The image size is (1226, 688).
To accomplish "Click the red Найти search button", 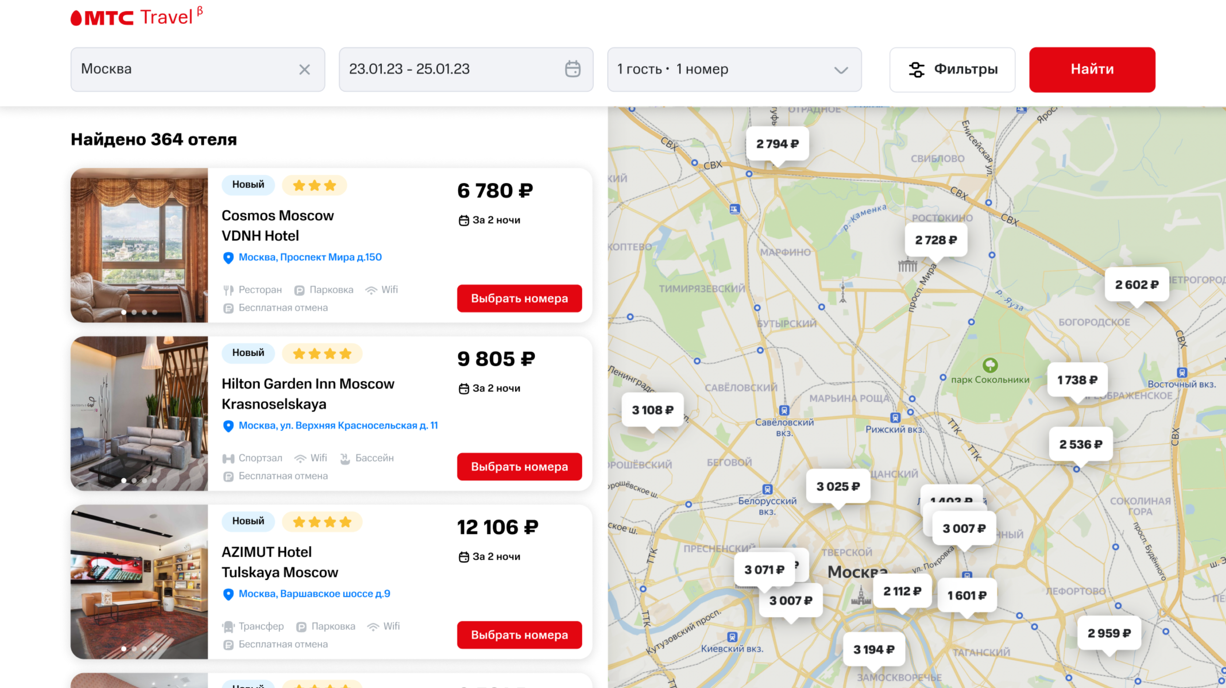I will click(x=1092, y=70).
